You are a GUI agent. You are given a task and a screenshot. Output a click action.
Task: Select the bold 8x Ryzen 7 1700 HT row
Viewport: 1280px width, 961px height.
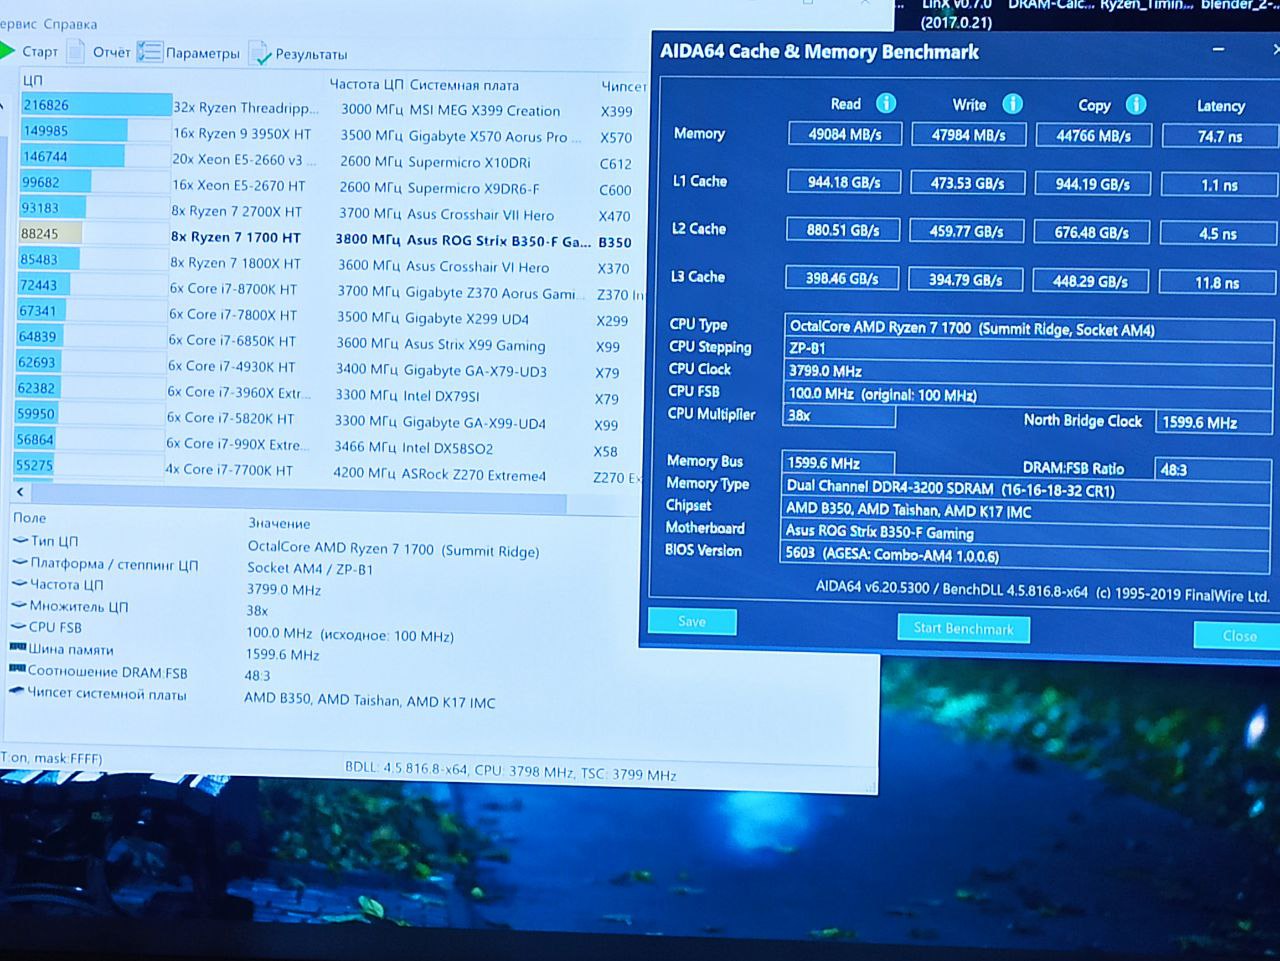(x=330, y=238)
